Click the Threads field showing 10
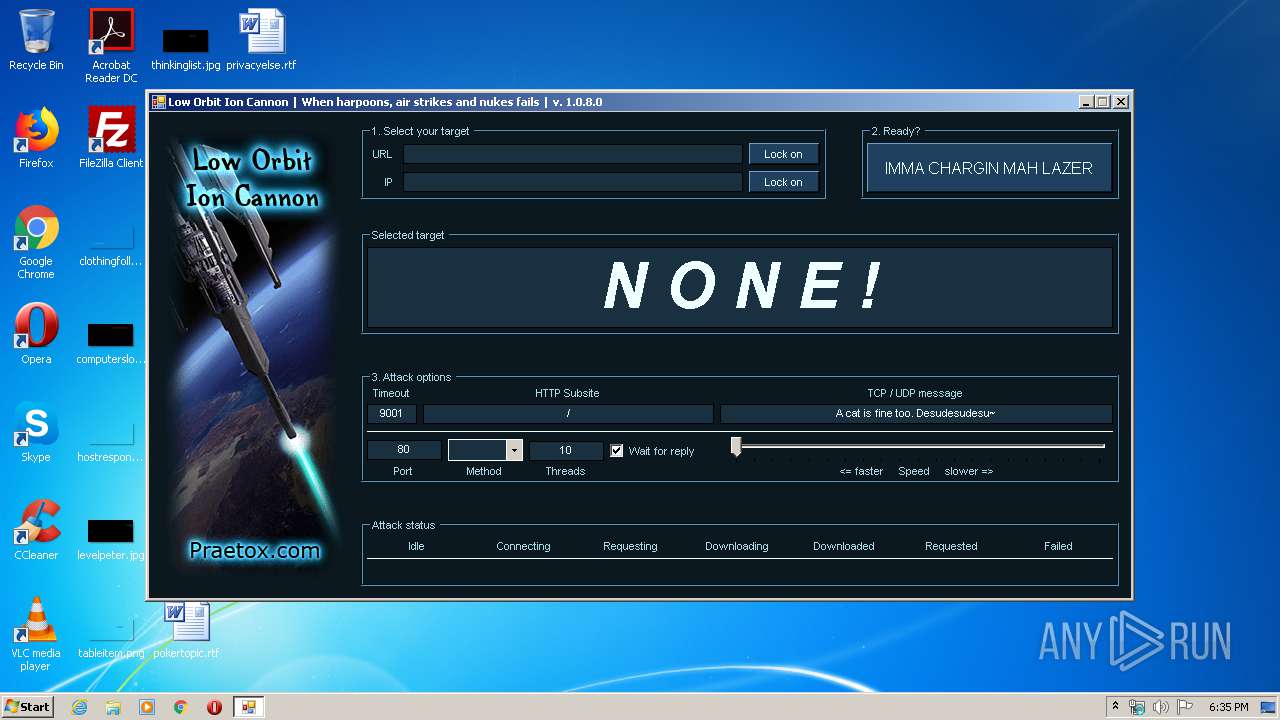1280x720 pixels. pyautogui.click(x=566, y=450)
